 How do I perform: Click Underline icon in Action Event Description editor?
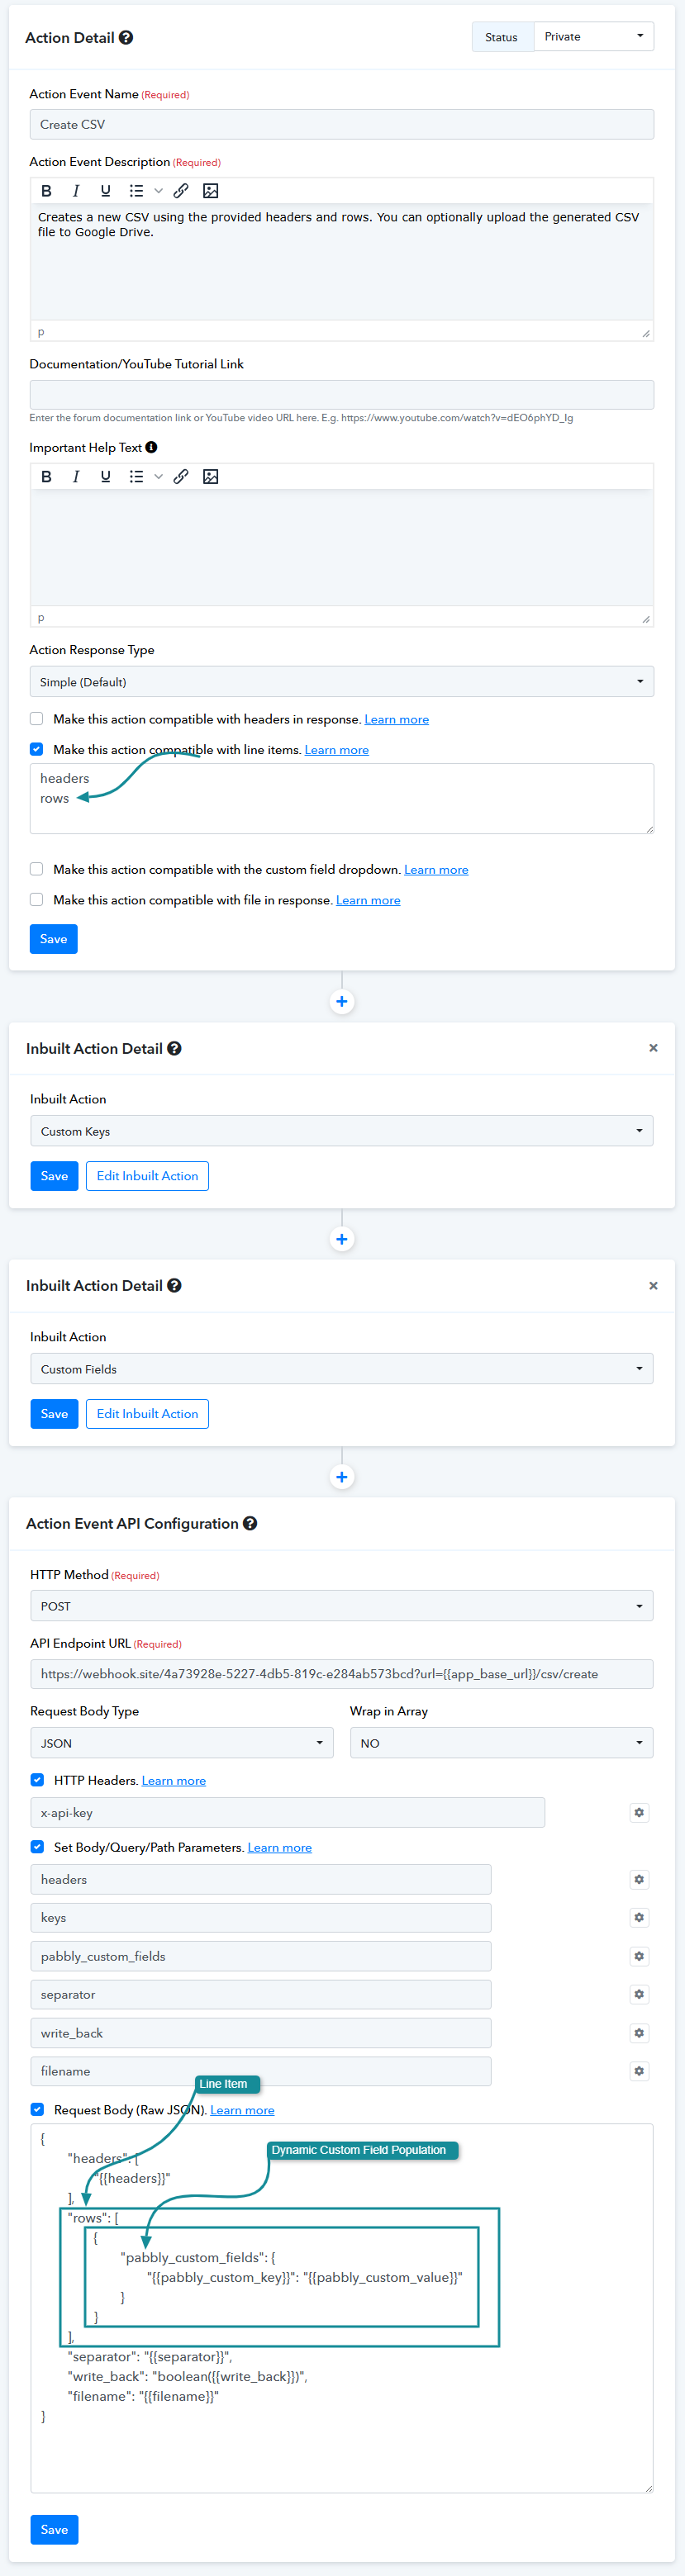[x=105, y=191]
